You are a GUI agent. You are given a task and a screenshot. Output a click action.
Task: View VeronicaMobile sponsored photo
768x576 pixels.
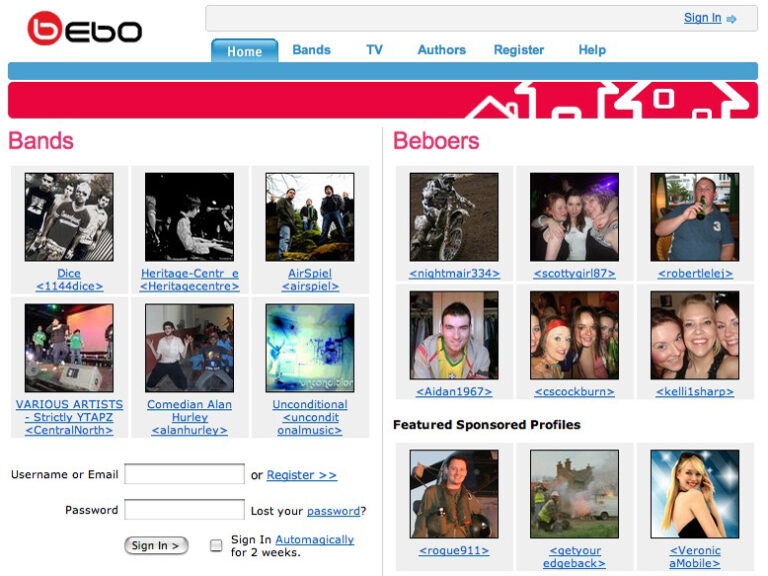[x=695, y=494]
